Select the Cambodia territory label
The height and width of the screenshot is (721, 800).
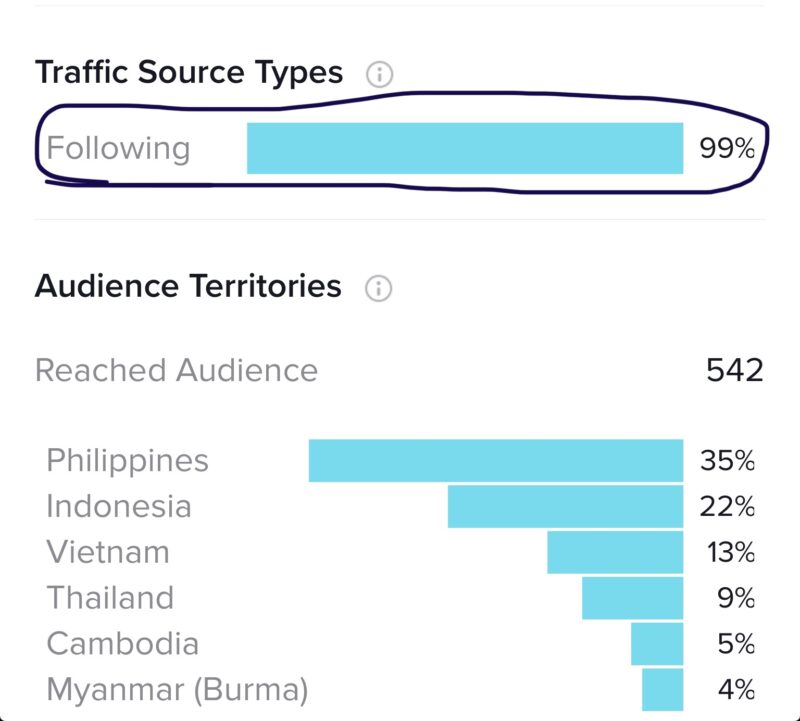tap(122, 643)
